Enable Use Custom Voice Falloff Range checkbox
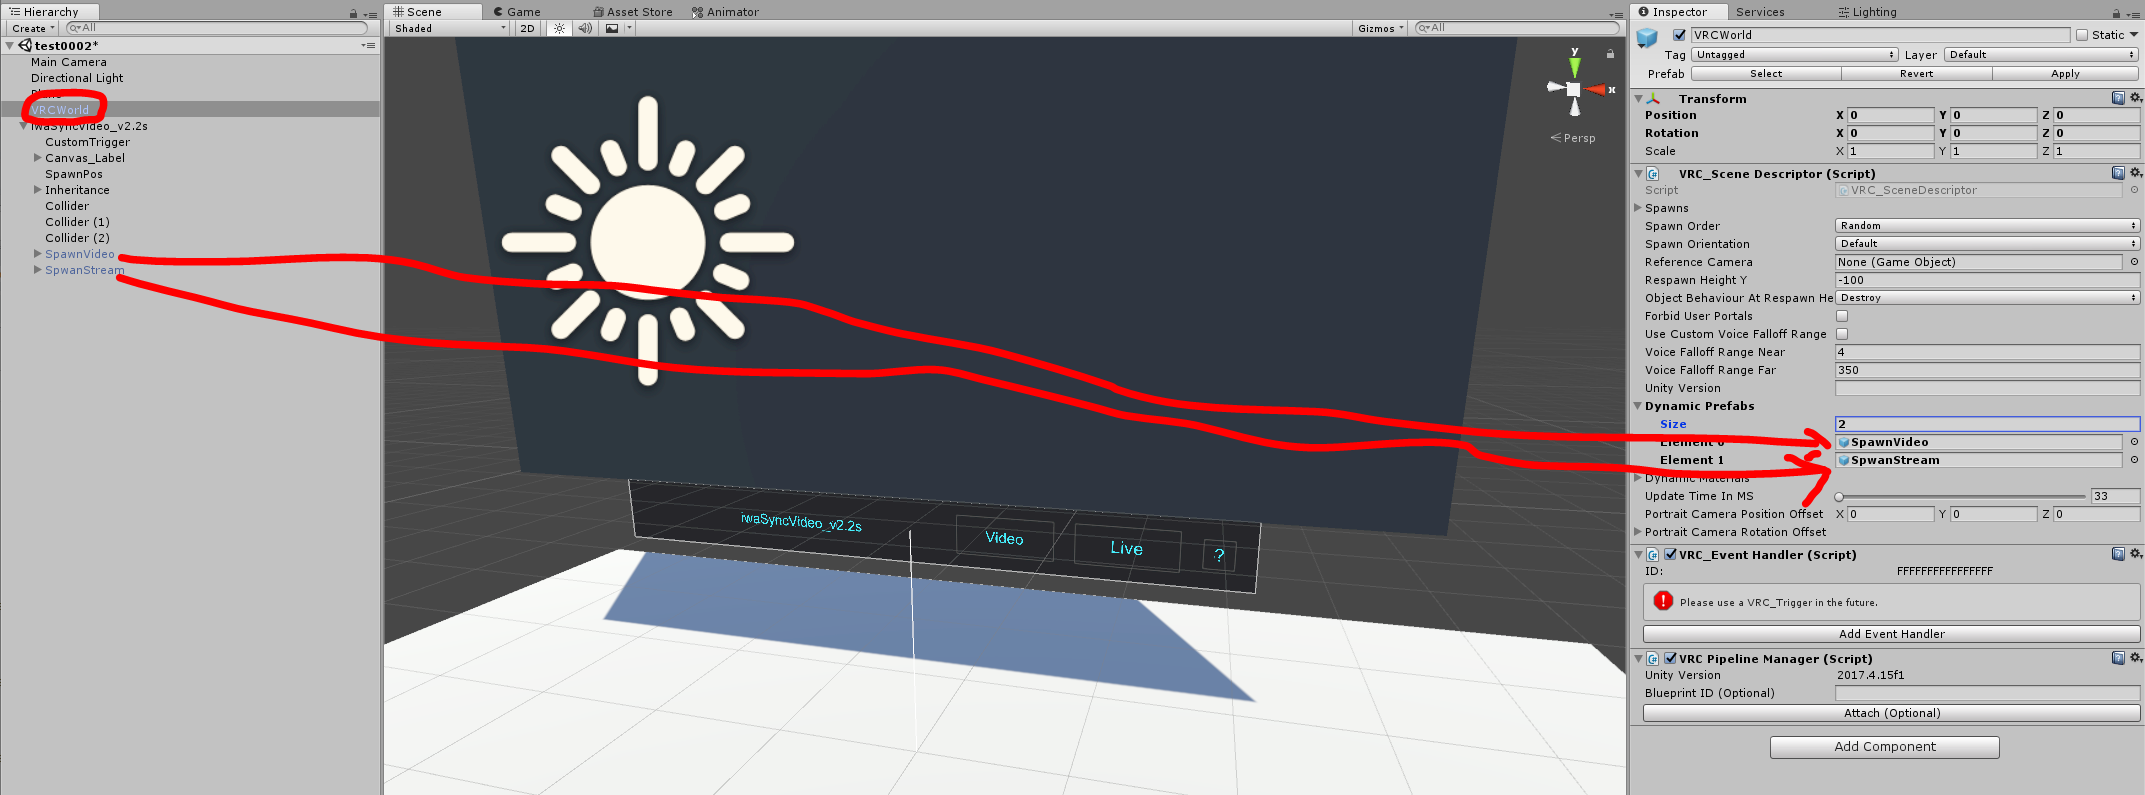This screenshot has height=795, width=2145. (1842, 334)
